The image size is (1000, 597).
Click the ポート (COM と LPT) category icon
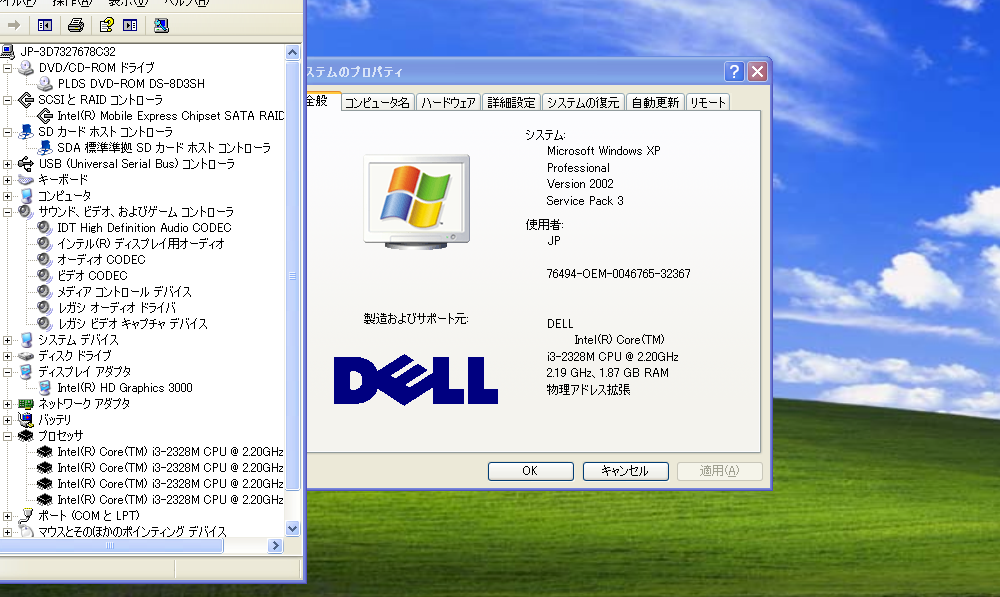[x=26, y=515]
